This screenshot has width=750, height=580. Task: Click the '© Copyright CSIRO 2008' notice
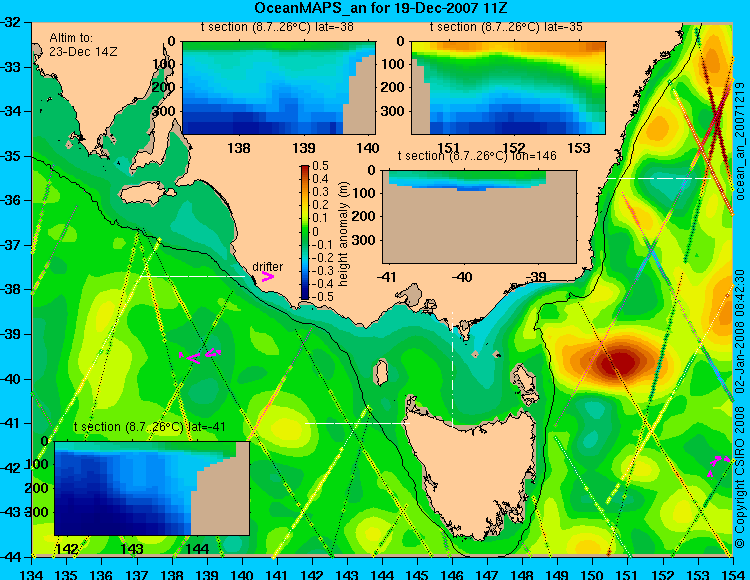point(740,476)
